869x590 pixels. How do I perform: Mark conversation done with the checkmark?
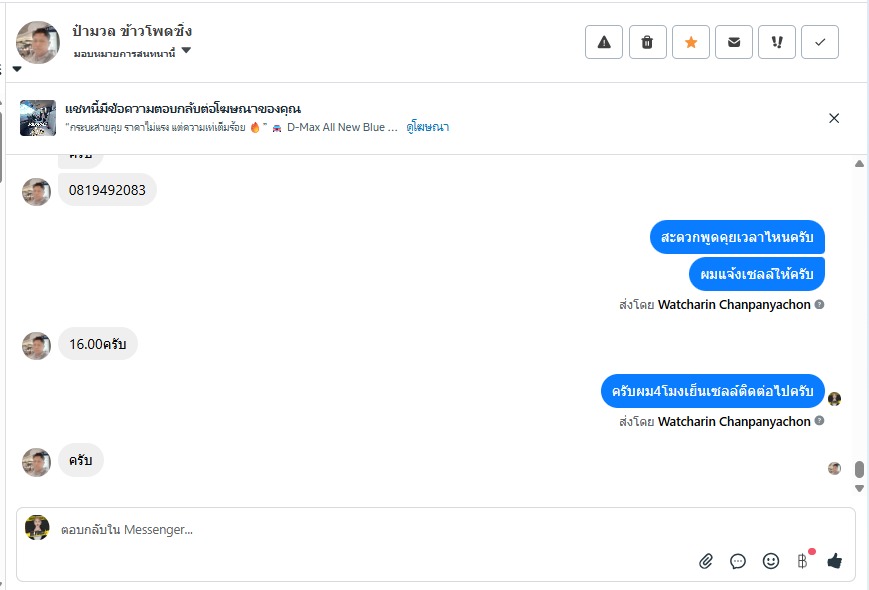tap(820, 42)
